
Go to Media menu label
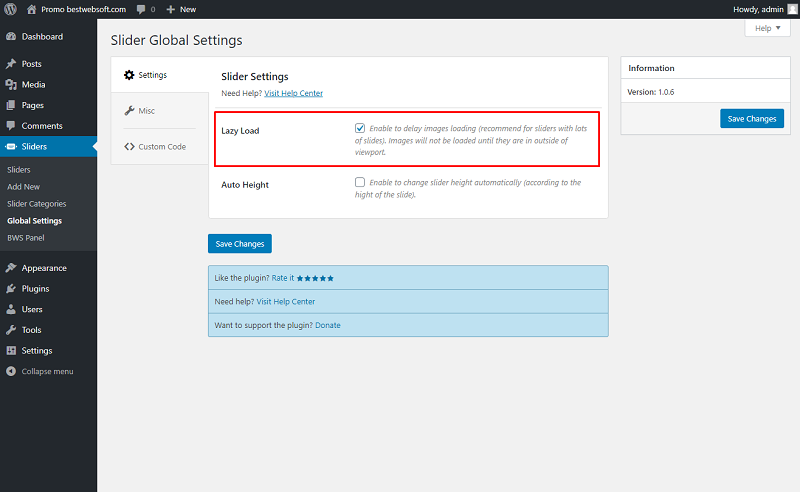[33, 85]
